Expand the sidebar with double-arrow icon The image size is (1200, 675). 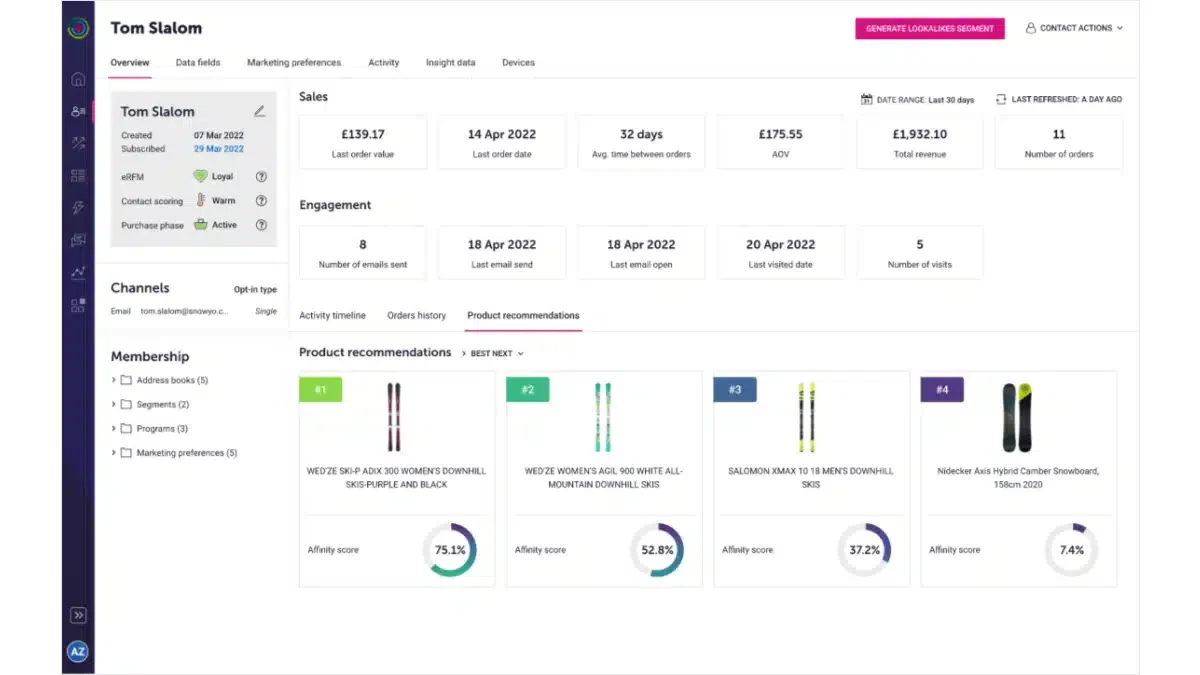point(78,616)
